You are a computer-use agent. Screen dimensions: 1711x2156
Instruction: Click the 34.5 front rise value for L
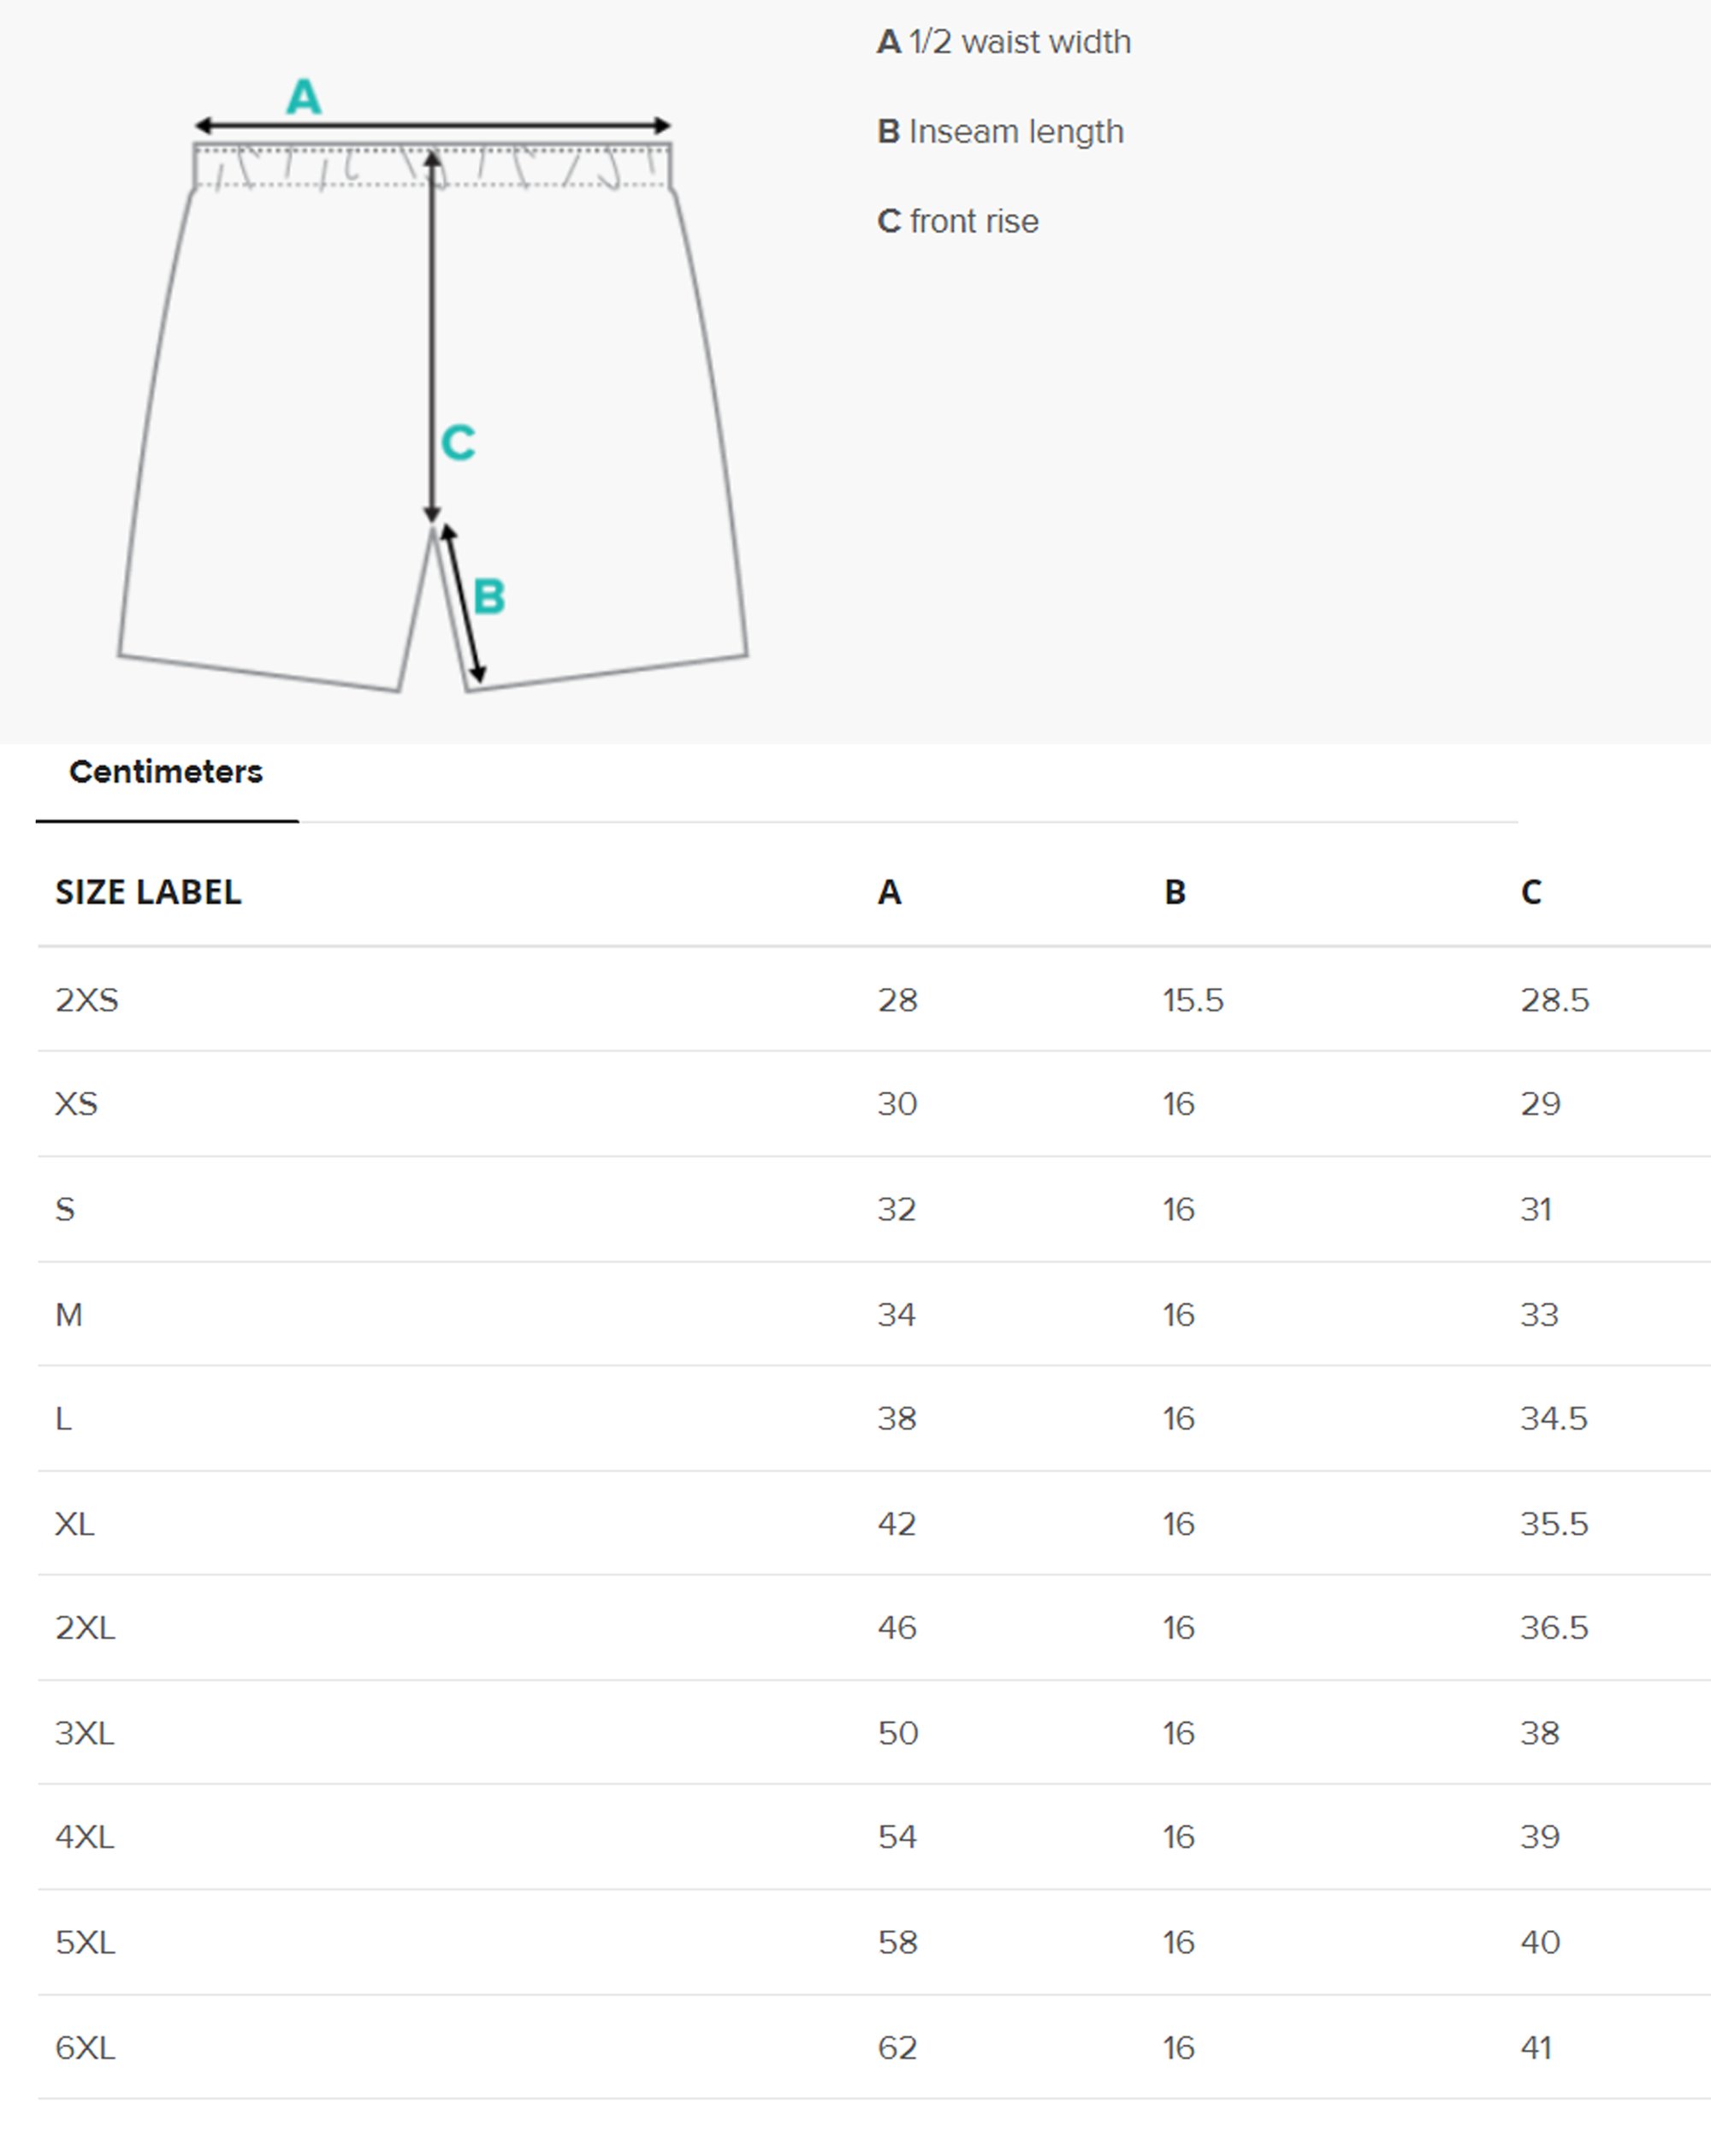(1554, 1419)
